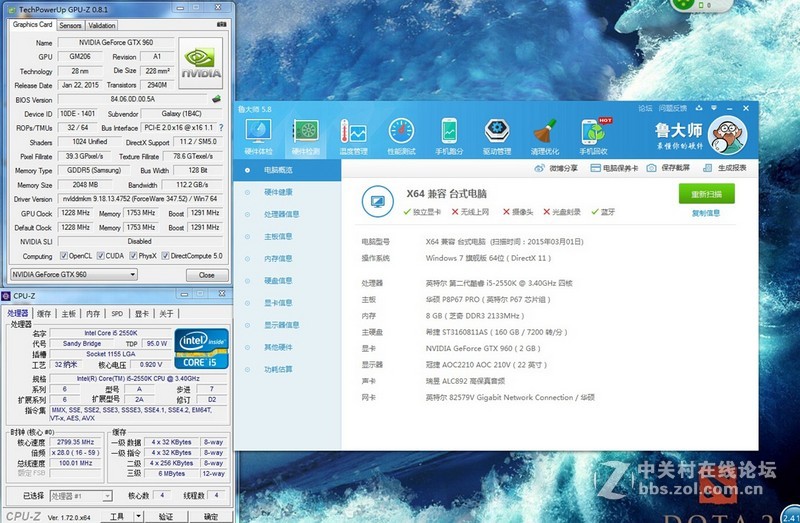Image resolution: width=800 pixels, height=523 pixels.
Task: Open Lu Dashi title bar dropdown menu icon
Action: click(713, 108)
